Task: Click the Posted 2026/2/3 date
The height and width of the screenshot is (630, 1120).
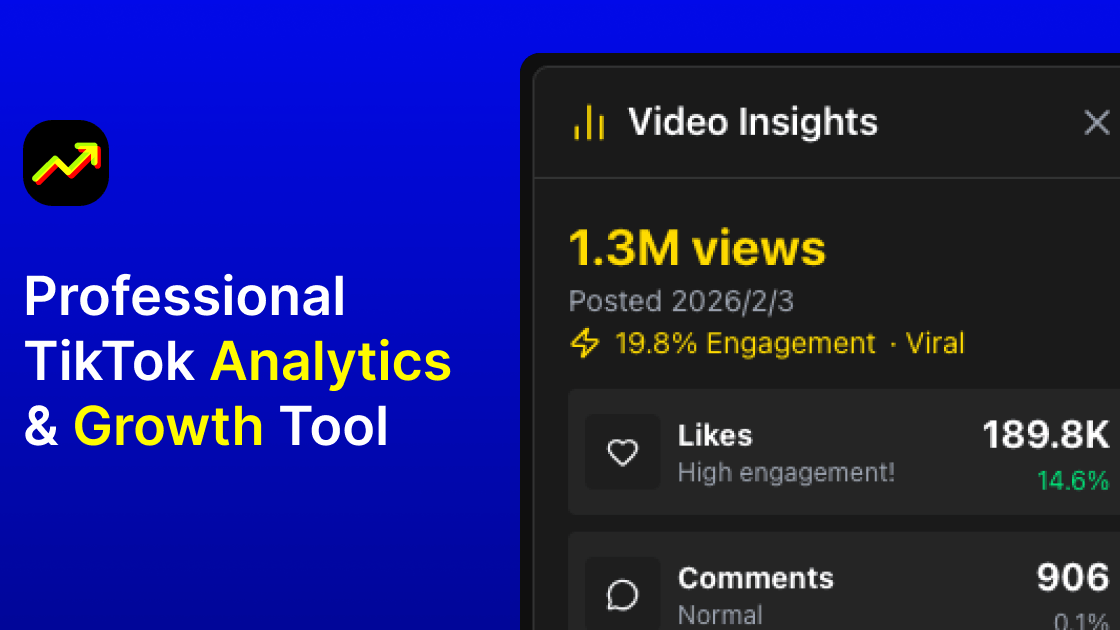Action: (x=681, y=301)
